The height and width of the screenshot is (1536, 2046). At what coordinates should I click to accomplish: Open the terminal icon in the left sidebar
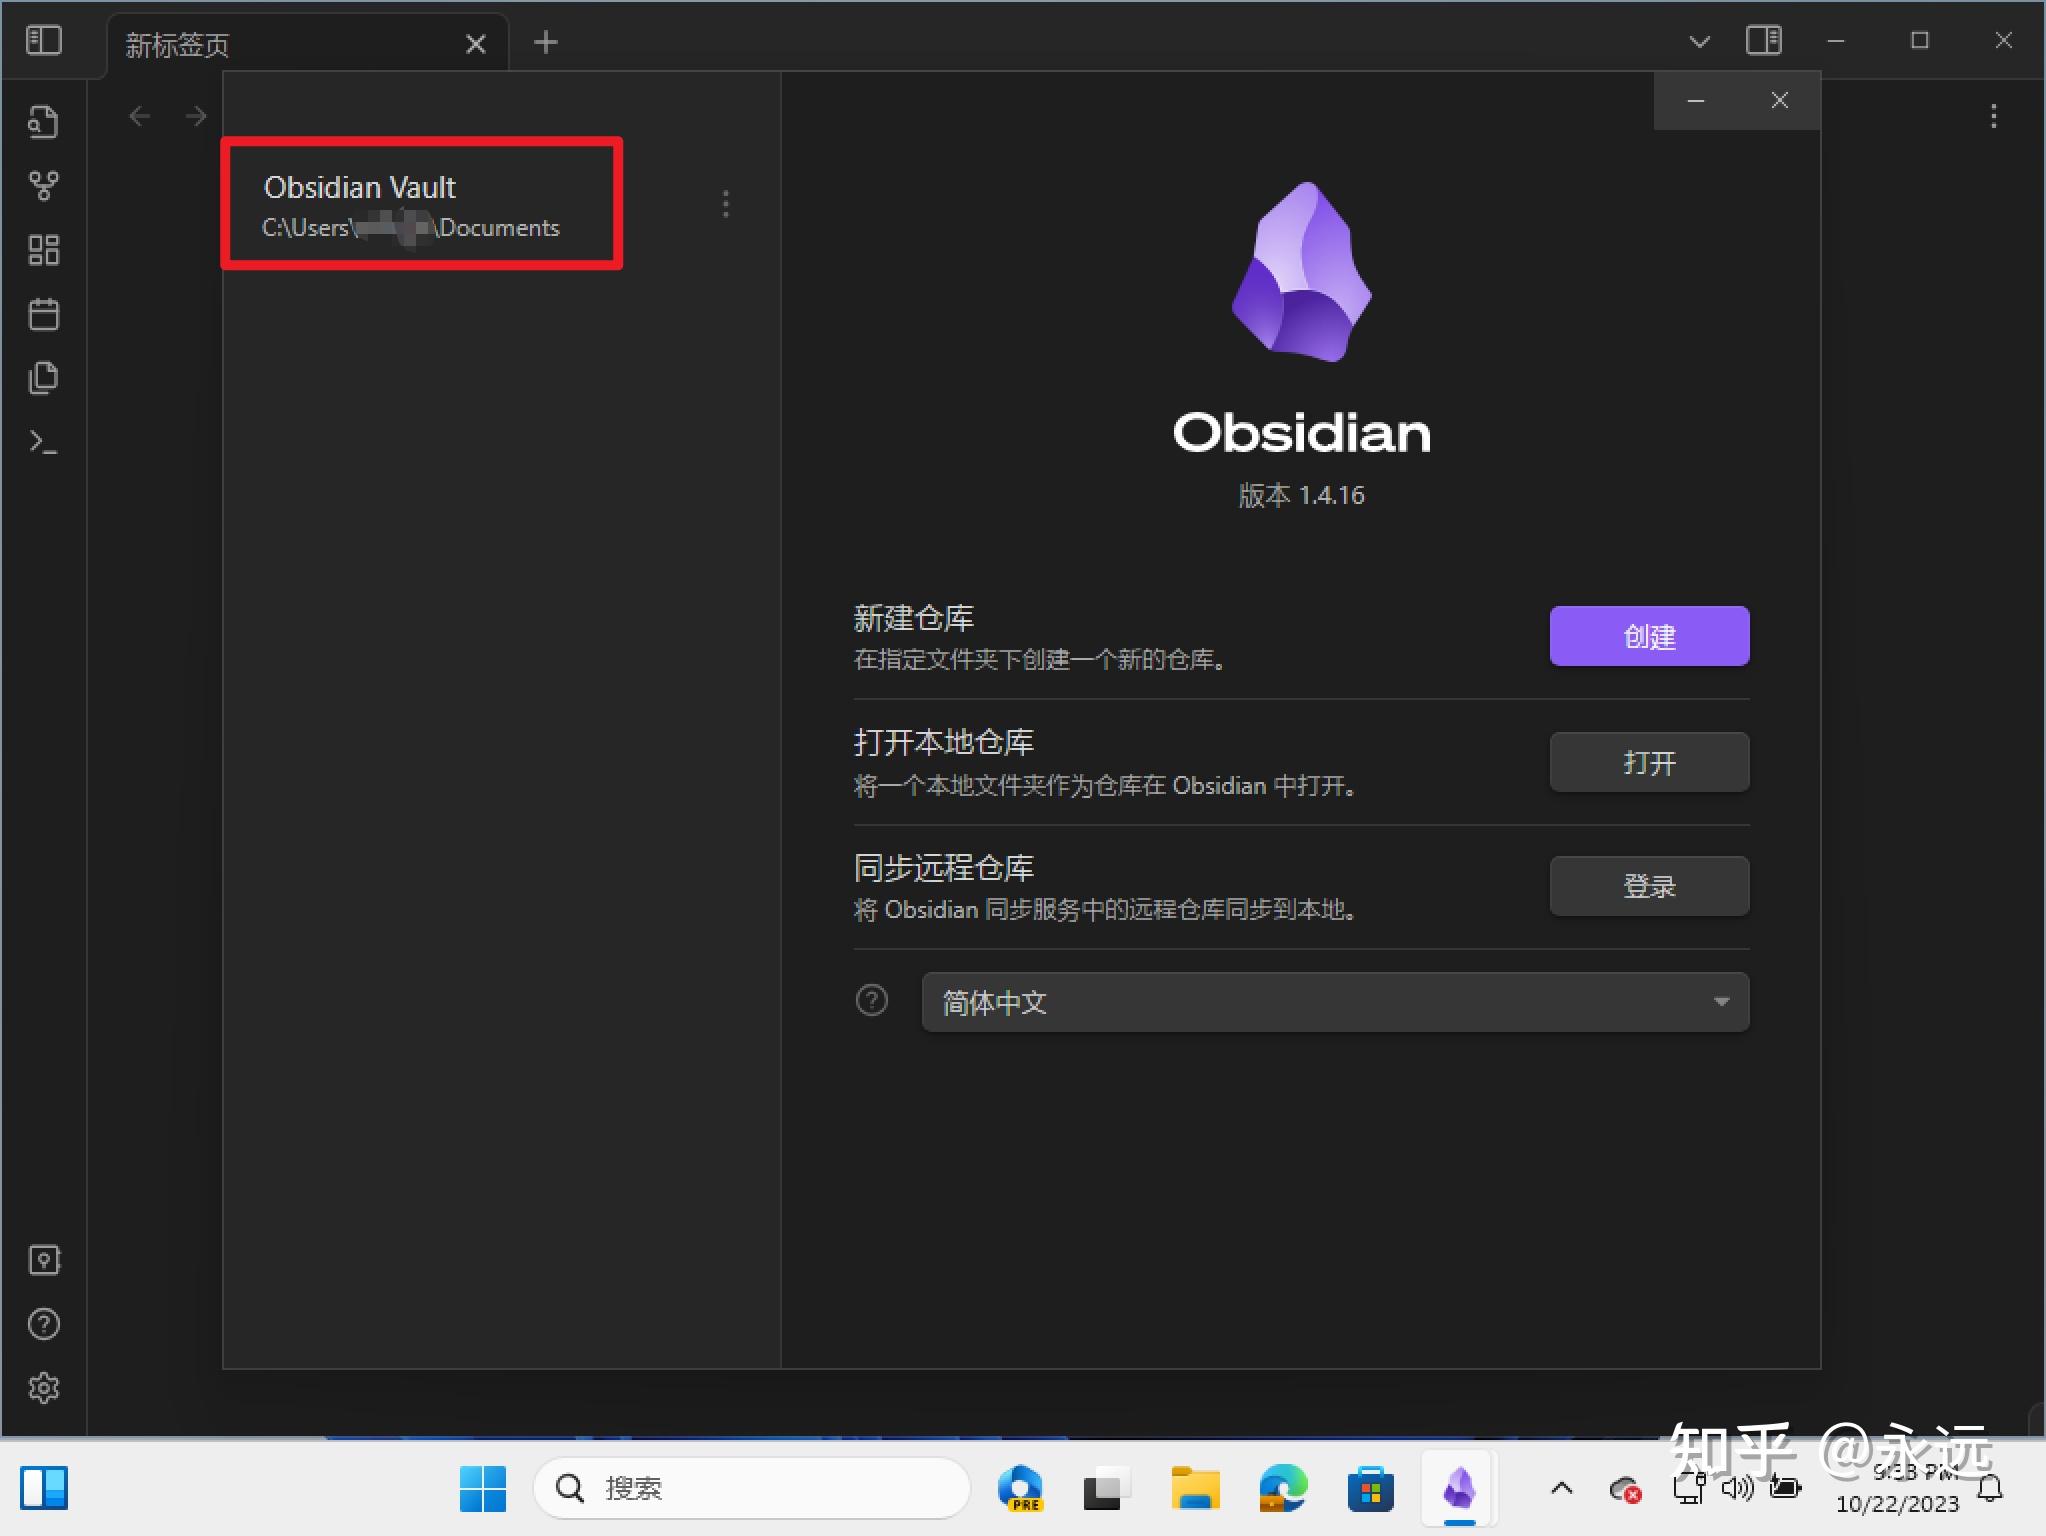click(44, 440)
